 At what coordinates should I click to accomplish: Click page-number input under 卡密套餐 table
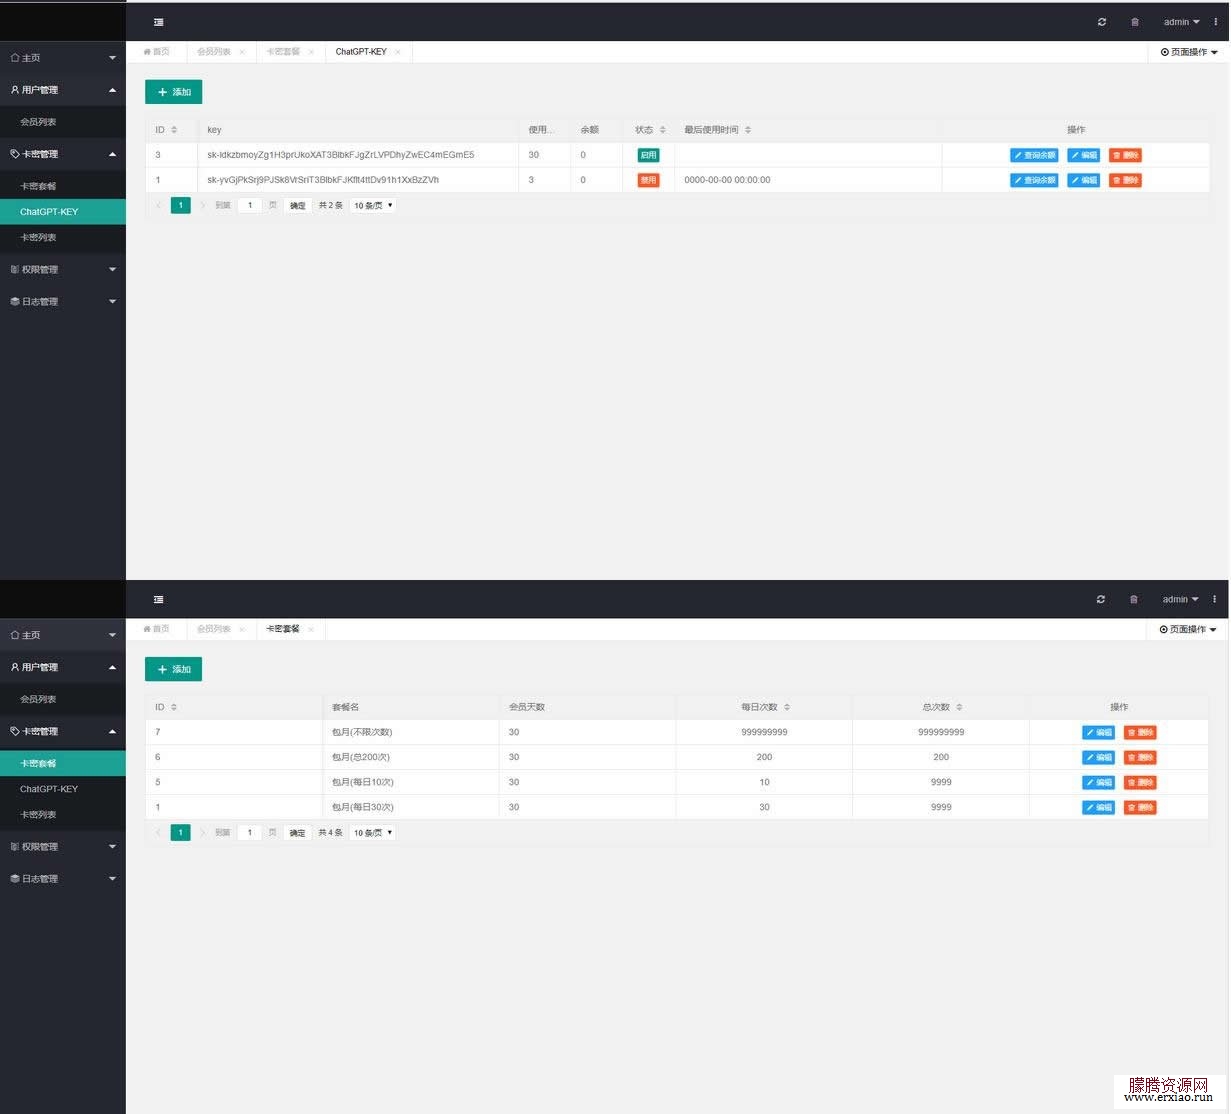click(x=250, y=832)
